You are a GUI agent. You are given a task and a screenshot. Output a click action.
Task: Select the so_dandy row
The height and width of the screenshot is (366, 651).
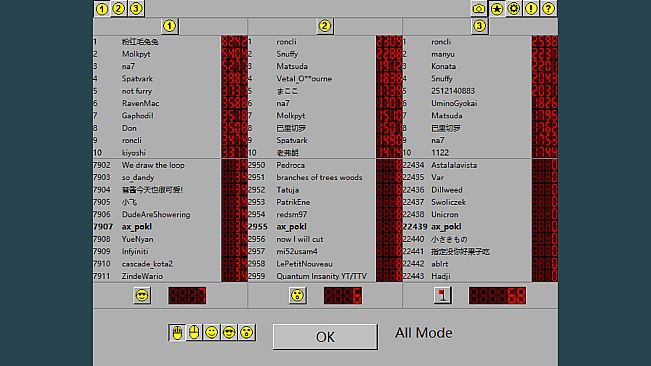pyautogui.click(x=170, y=178)
